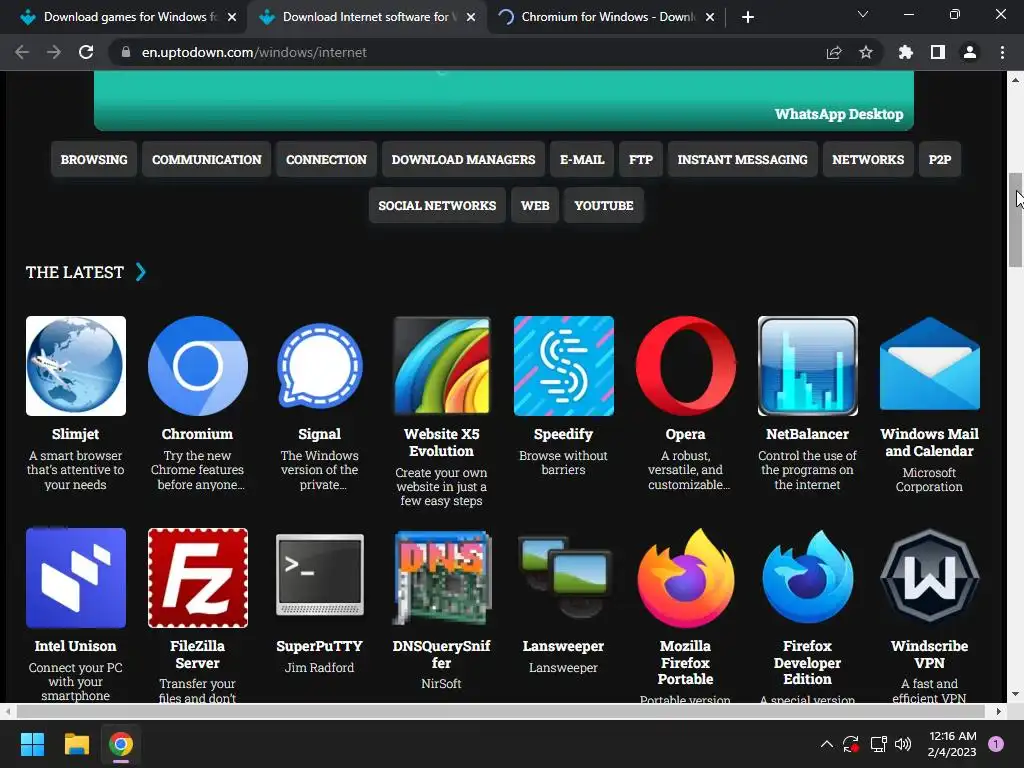Switch to the Chromium for Windows tab

[608, 17]
